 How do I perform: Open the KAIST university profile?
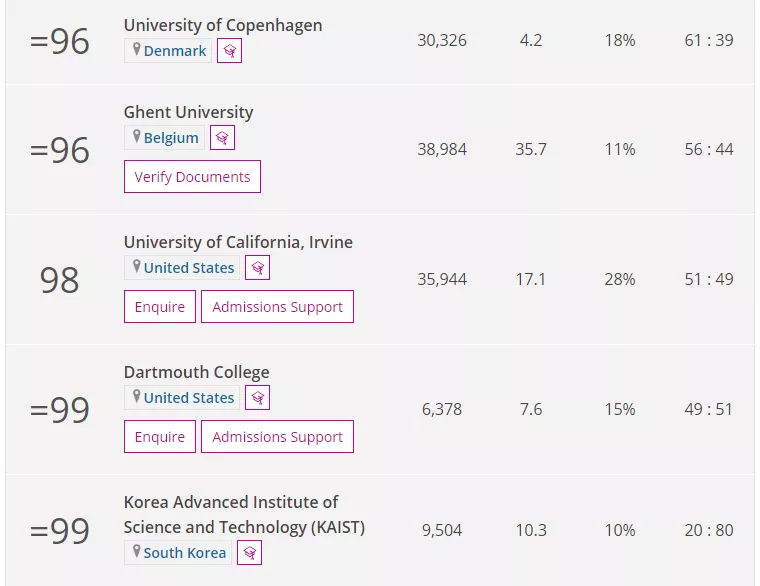(x=244, y=515)
